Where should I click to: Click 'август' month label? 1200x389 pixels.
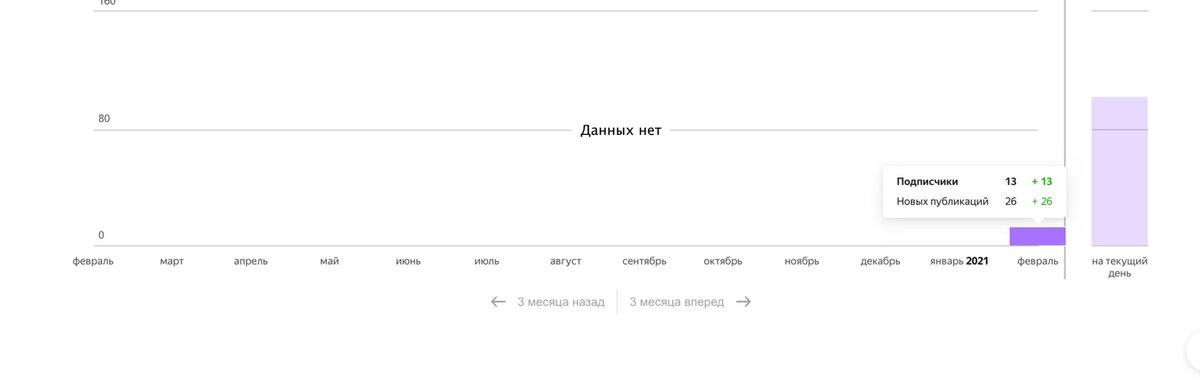565,262
